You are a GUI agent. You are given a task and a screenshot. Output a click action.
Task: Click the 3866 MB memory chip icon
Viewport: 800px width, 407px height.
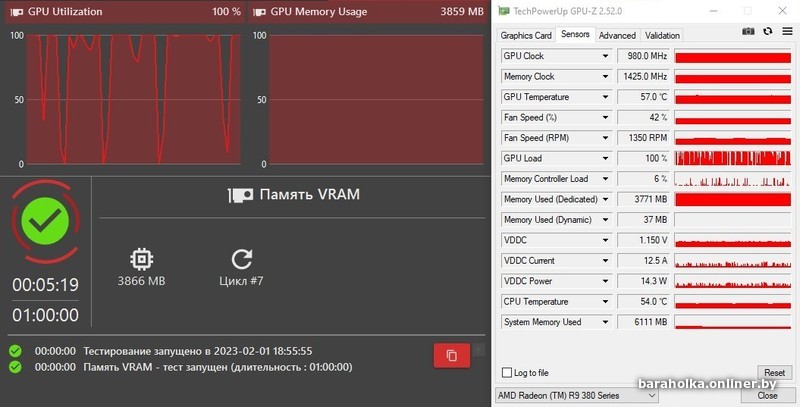pos(142,260)
